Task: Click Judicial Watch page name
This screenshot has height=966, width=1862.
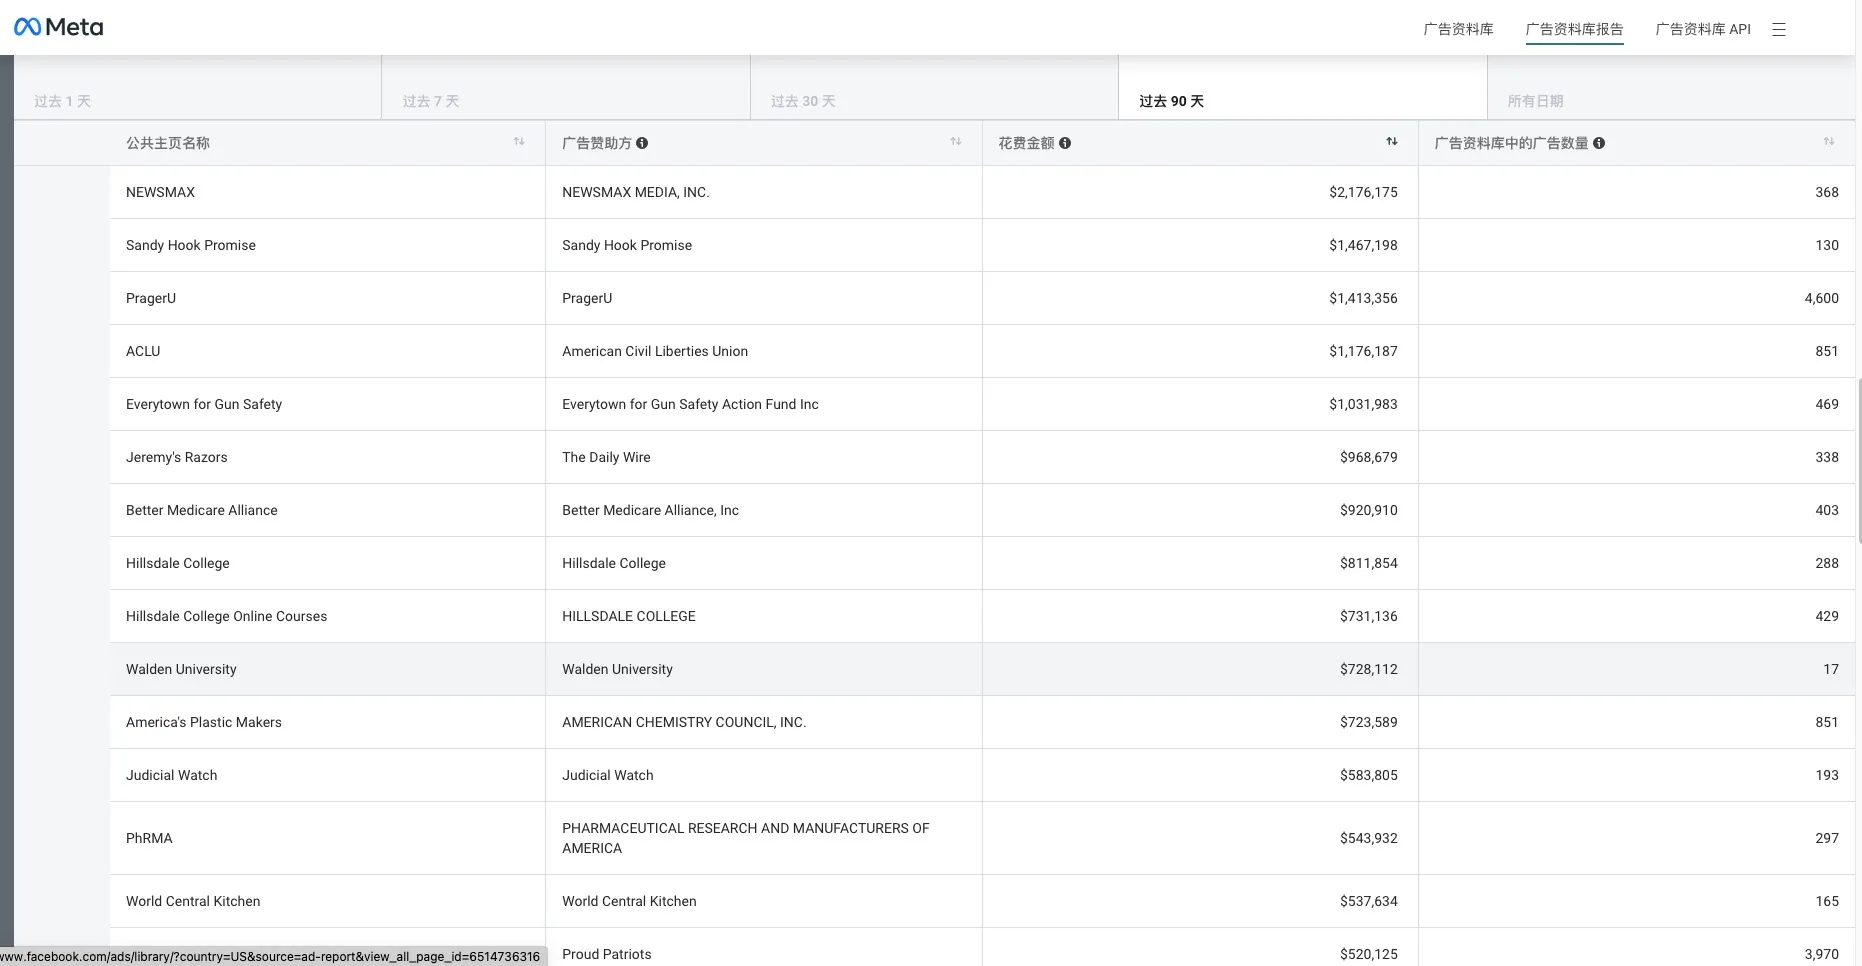Action: click(172, 775)
